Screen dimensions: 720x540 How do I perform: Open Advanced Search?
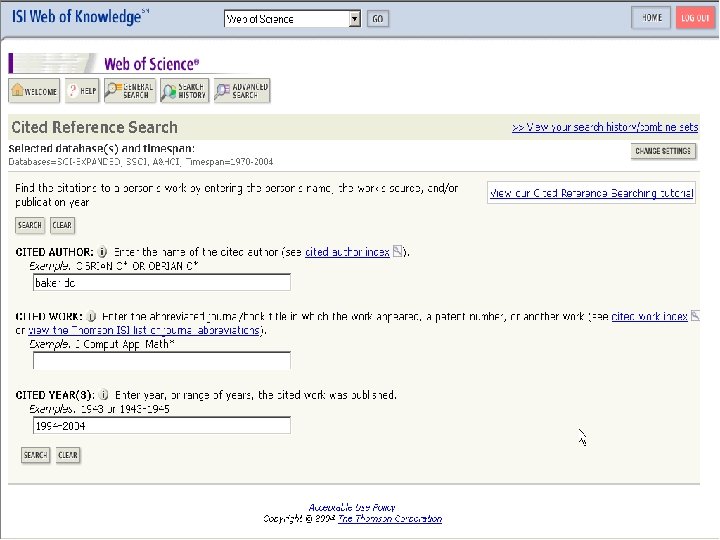point(242,90)
